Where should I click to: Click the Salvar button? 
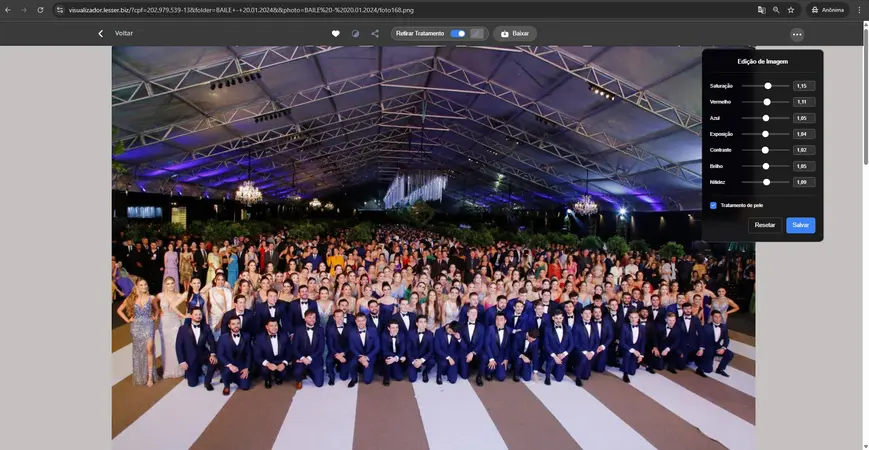[800, 225]
